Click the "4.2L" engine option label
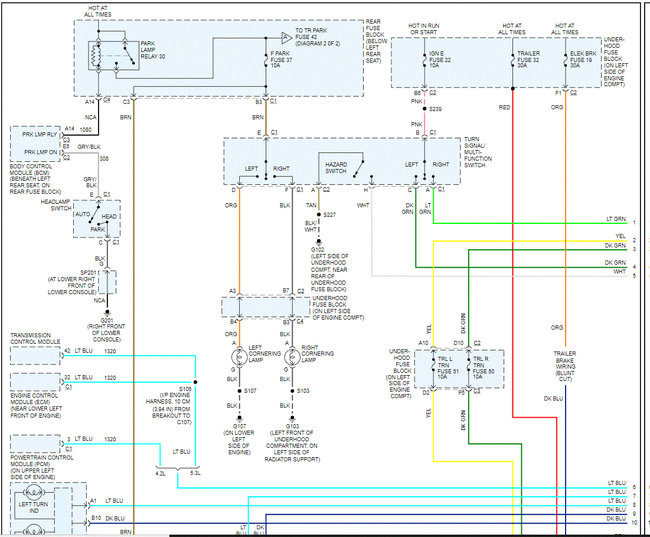This screenshot has width=650, height=537. (160, 473)
